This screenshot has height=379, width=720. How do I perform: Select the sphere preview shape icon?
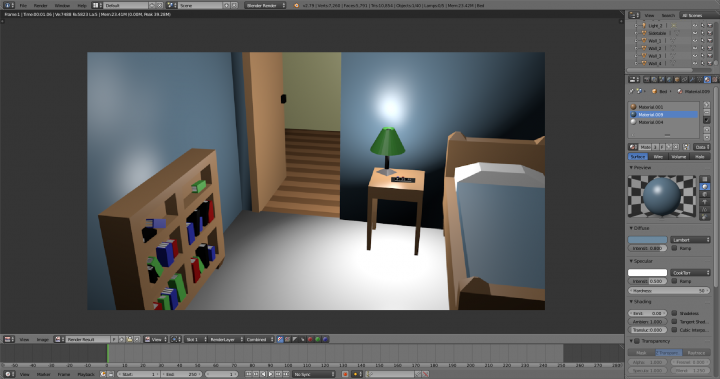click(705, 187)
